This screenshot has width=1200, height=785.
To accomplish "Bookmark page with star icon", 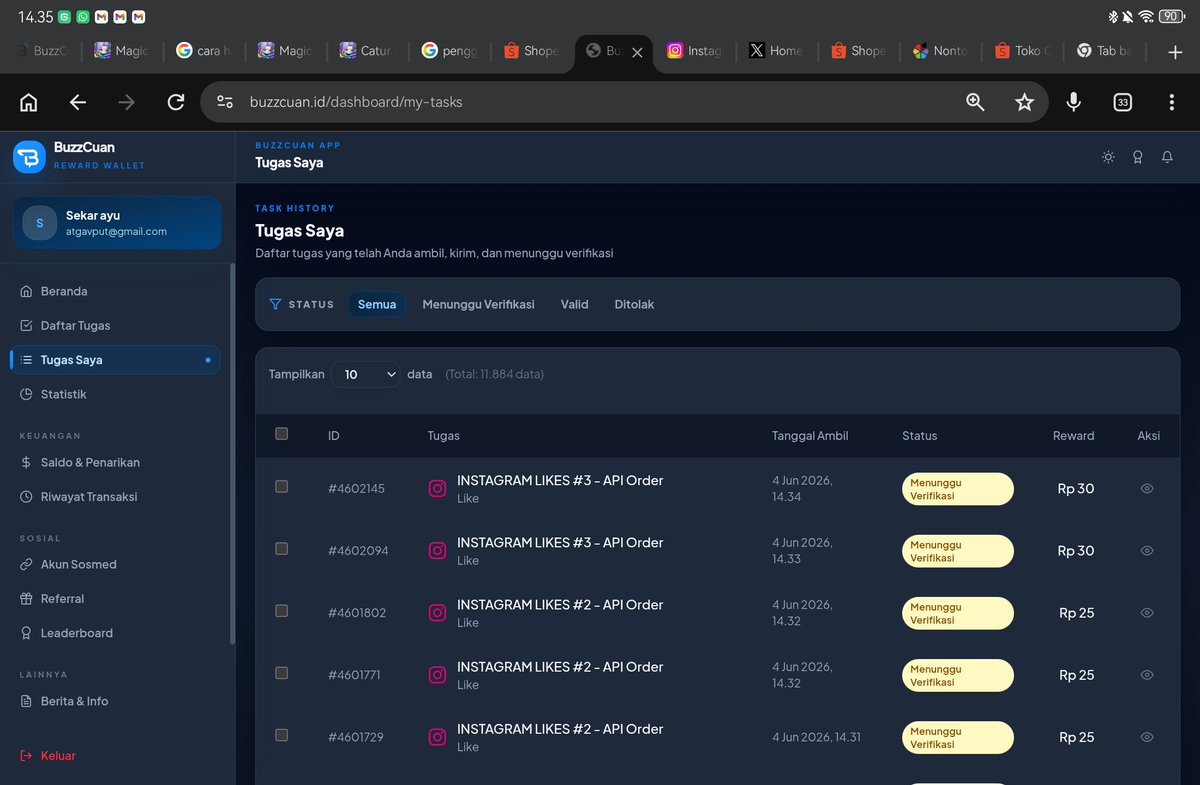I will (1024, 102).
